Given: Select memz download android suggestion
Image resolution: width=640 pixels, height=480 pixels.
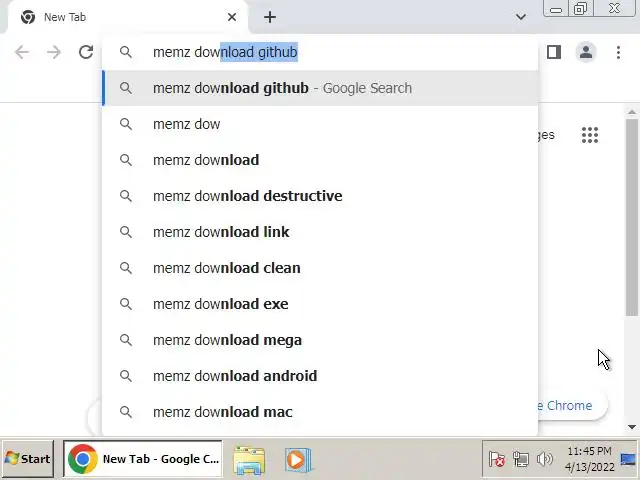Looking at the screenshot, I should tap(320, 376).
